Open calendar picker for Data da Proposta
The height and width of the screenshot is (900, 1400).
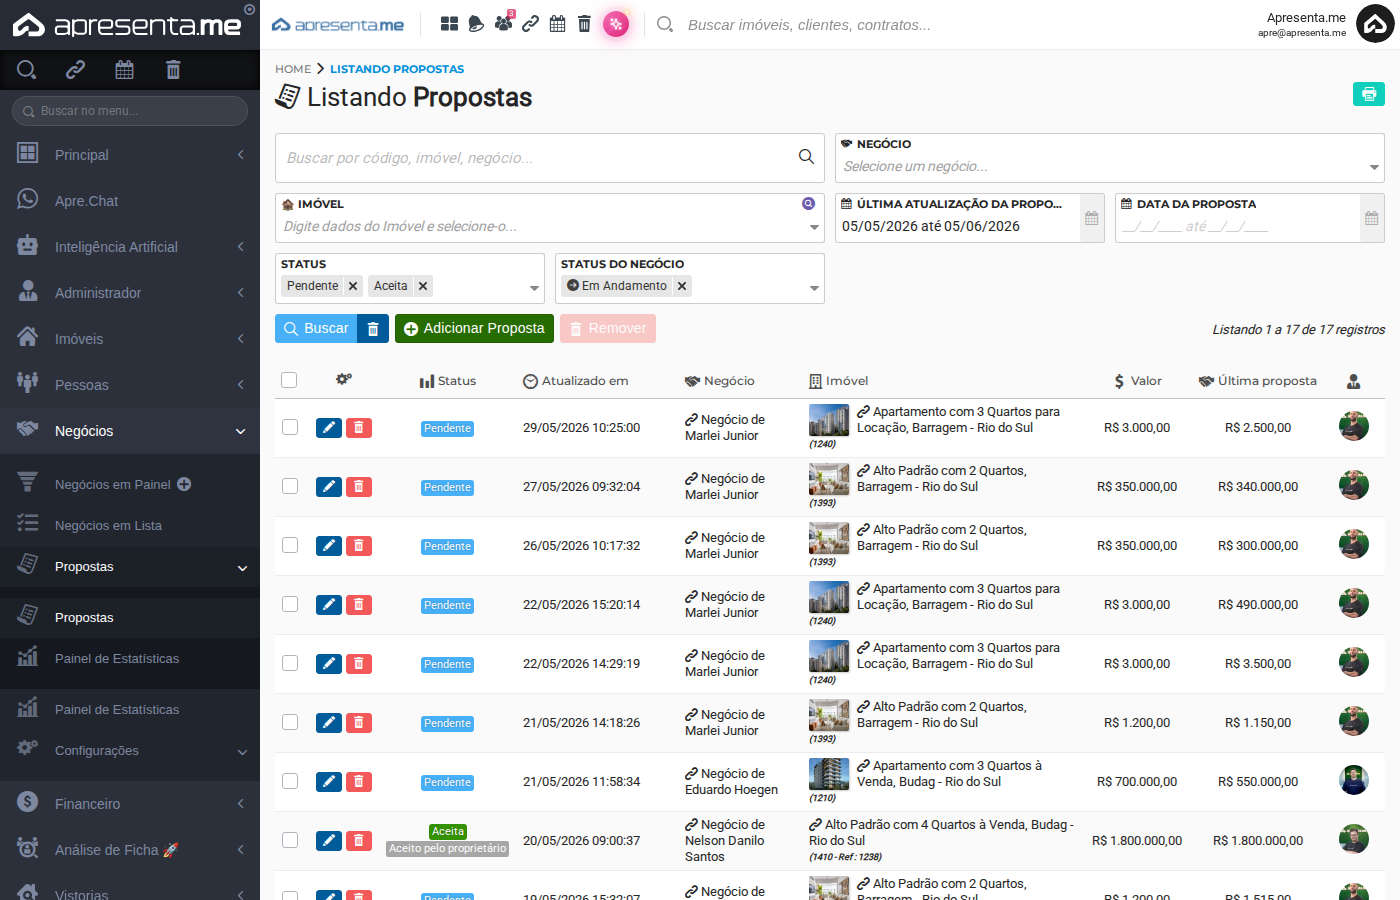pyautogui.click(x=1372, y=218)
